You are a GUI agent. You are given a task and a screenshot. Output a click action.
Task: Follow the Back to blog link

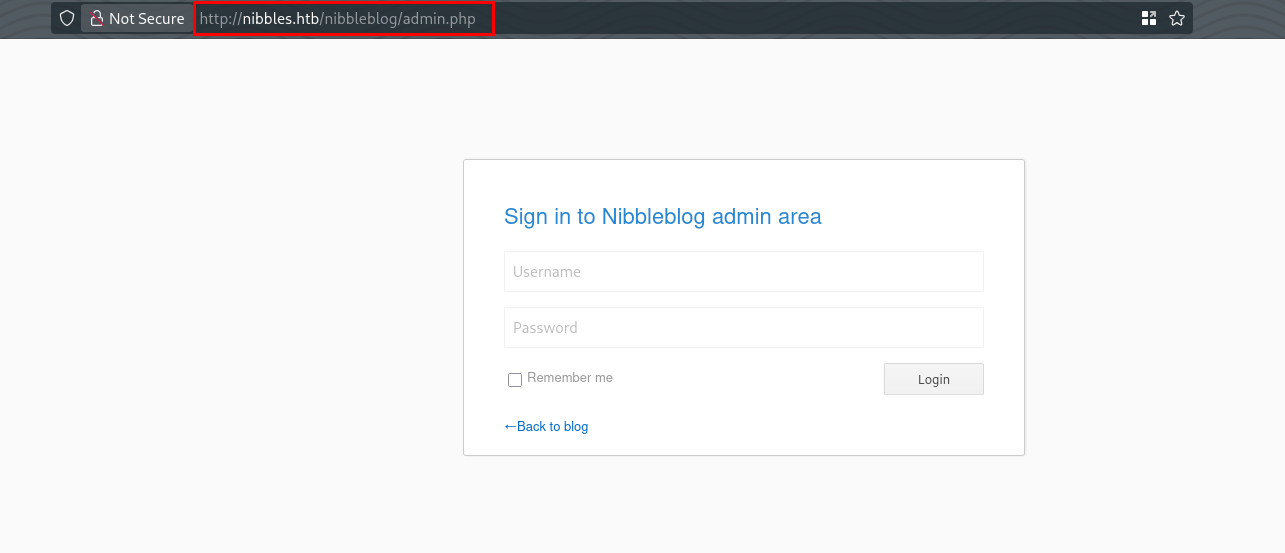(552, 427)
